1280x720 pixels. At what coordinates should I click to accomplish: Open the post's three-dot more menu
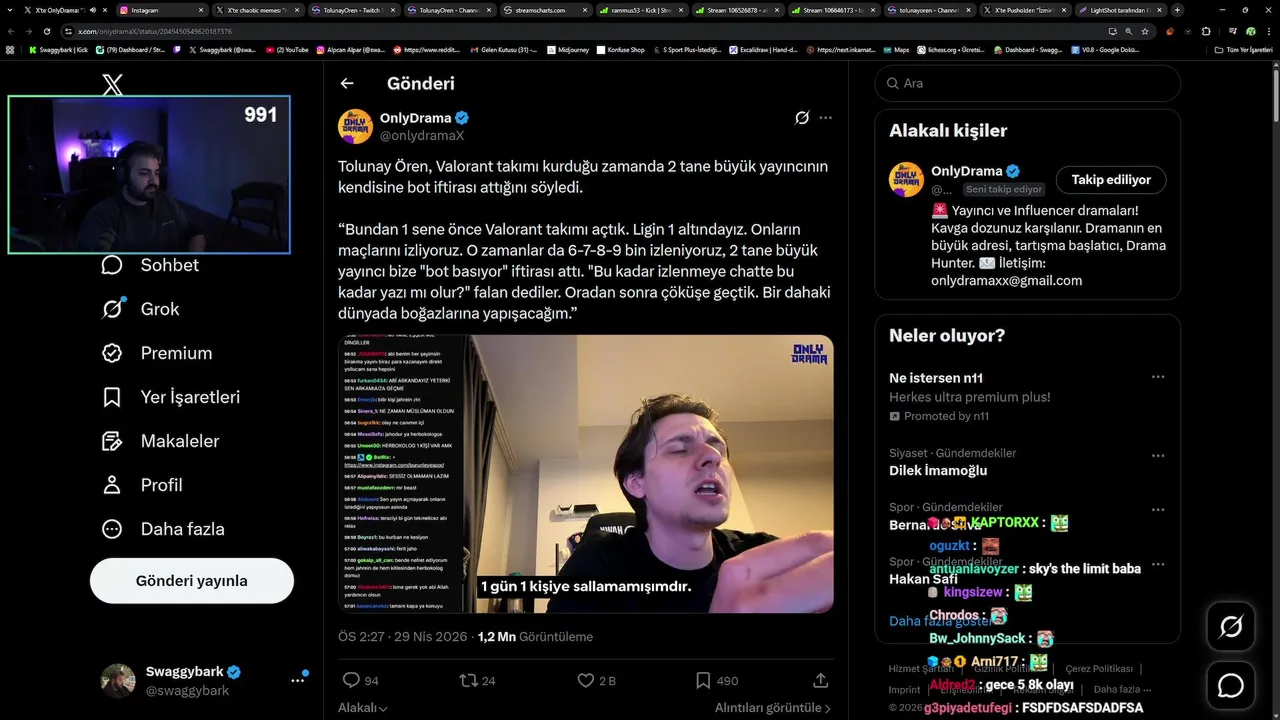(825, 118)
